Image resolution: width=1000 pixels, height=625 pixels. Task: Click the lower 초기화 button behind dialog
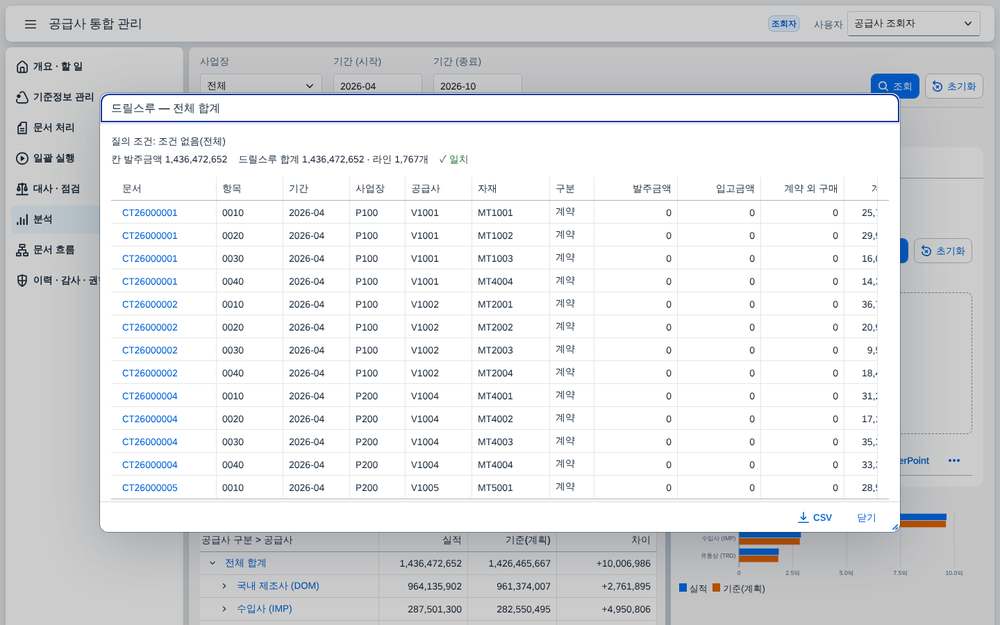[x=943, y=251]
